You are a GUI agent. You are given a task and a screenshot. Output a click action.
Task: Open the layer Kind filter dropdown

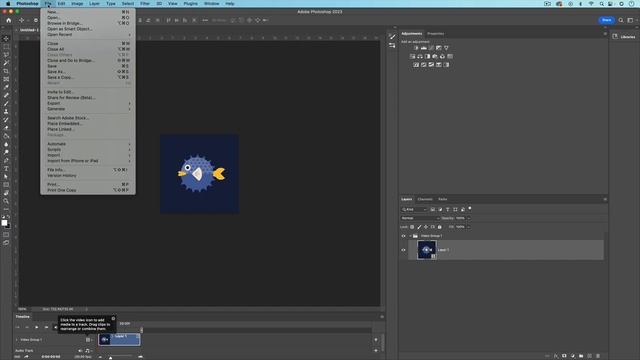[x=414, y=209]
